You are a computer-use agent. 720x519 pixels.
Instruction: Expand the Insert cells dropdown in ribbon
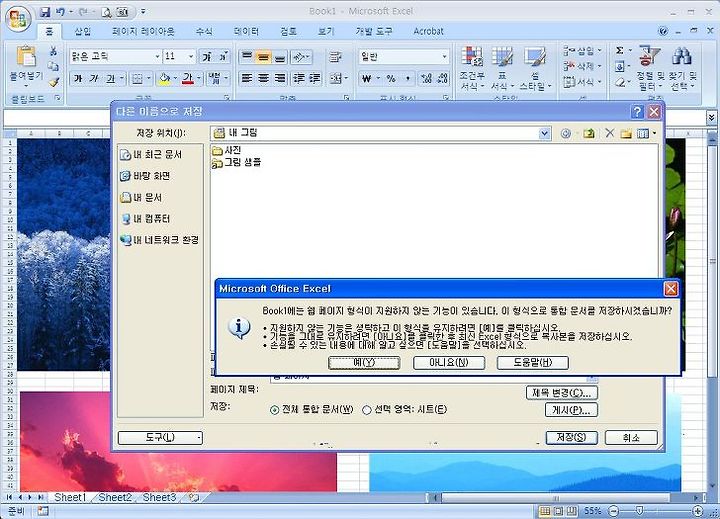tap(600, 51)
